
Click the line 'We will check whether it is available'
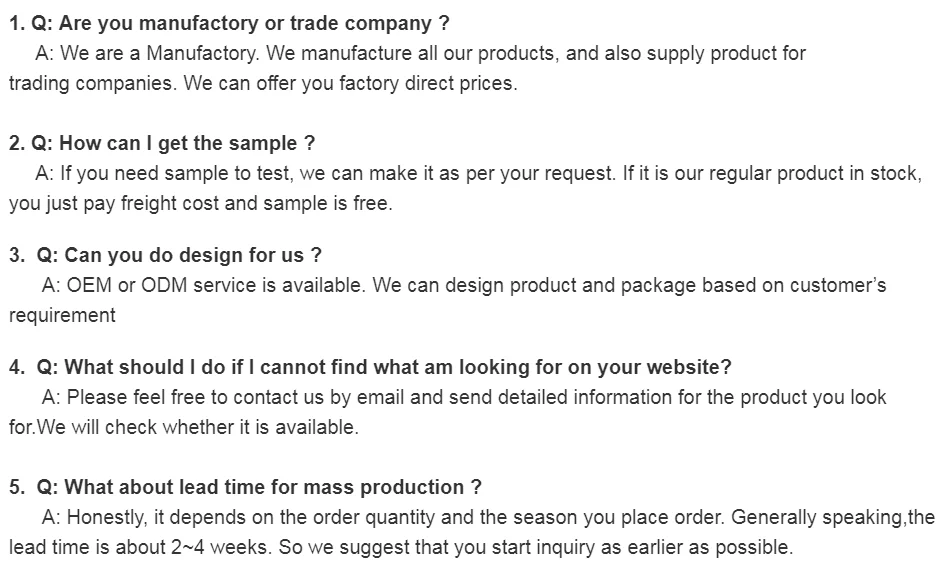click(x=197, y=427)
